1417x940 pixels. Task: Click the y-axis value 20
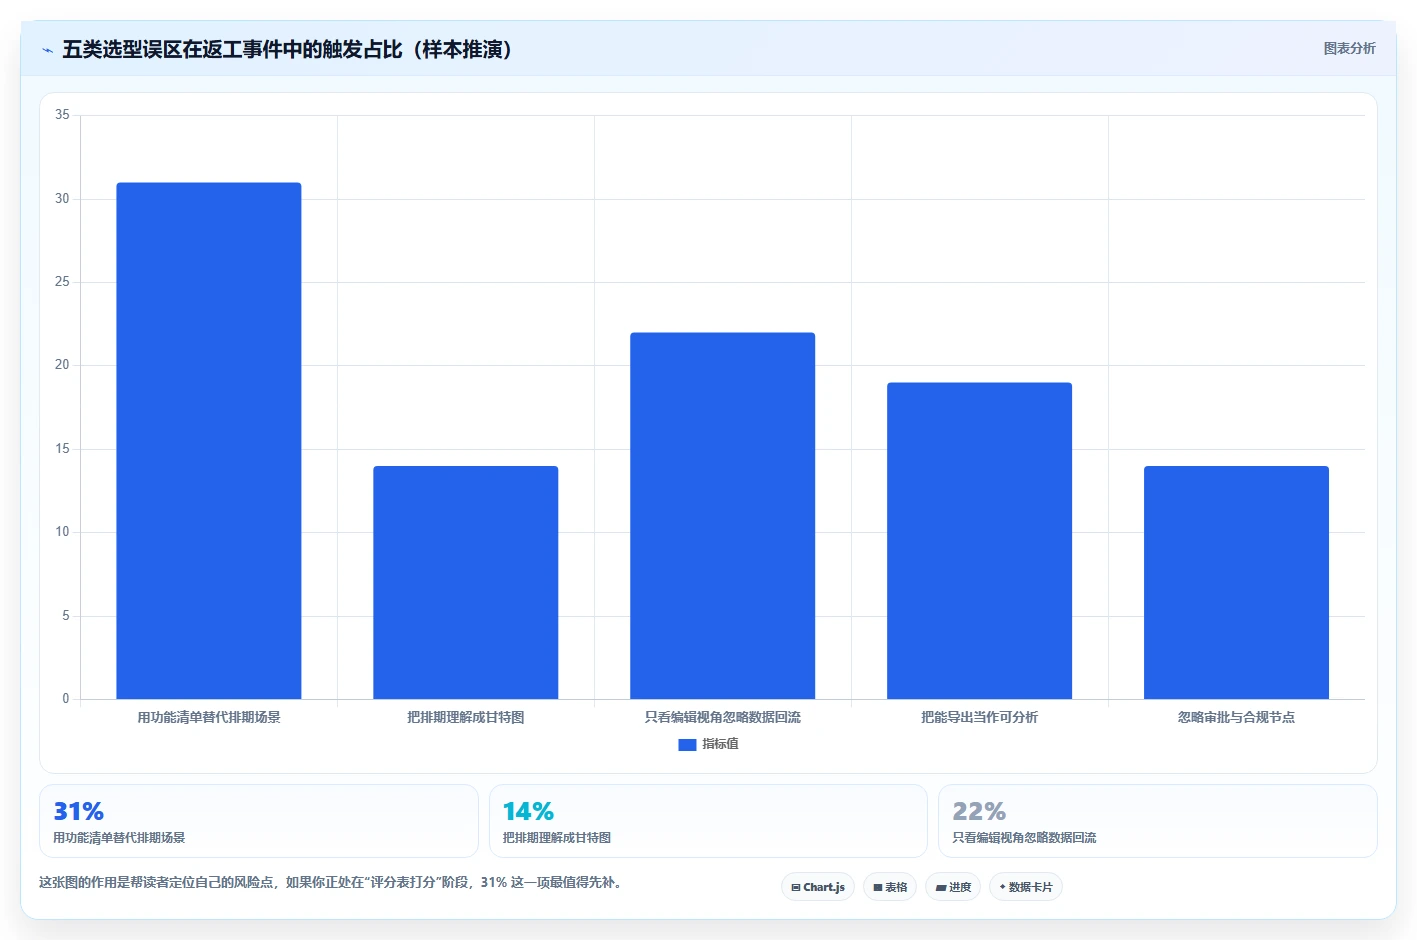click(x=62, y=365)
